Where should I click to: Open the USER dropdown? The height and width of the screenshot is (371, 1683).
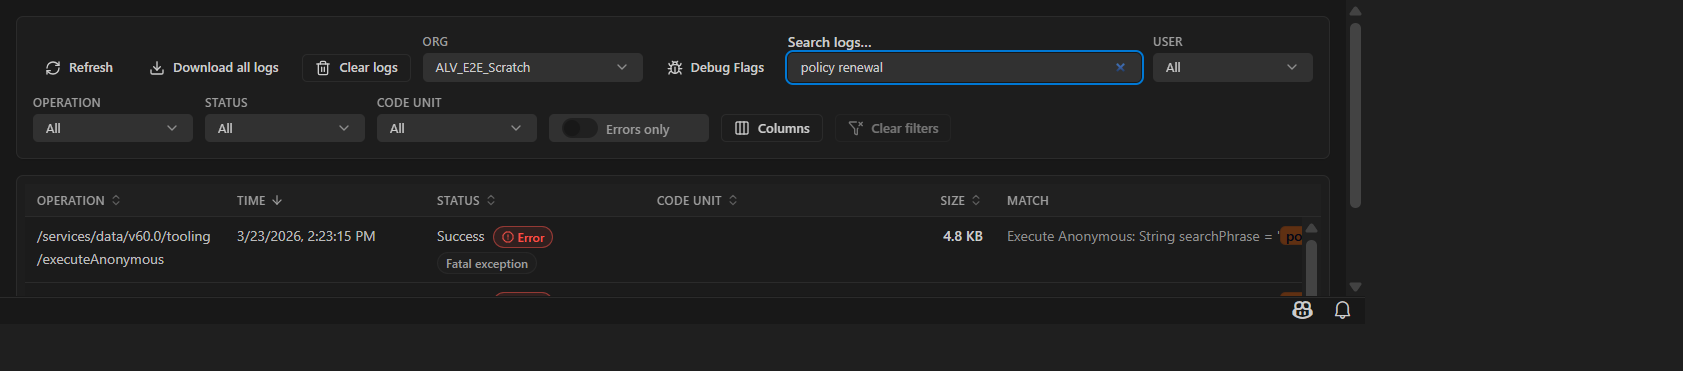pyautogui.click(x=1232, y=68)
